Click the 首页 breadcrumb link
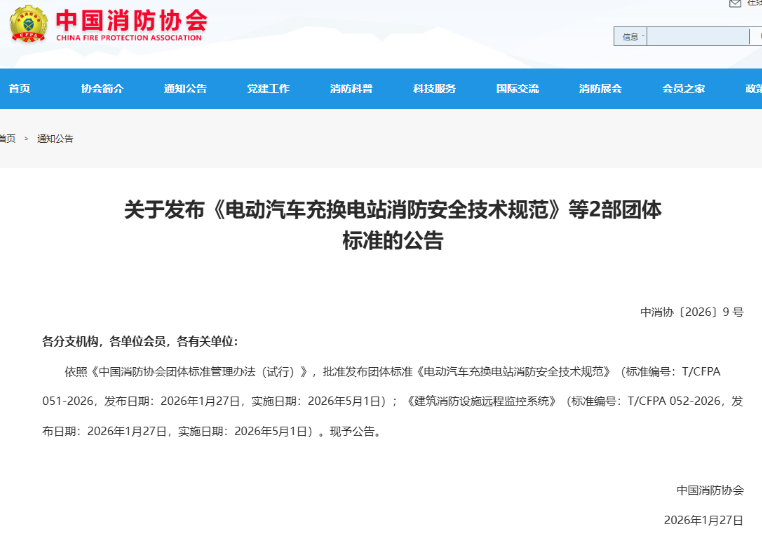Screen dimensions: 762x534 (8, 139)
